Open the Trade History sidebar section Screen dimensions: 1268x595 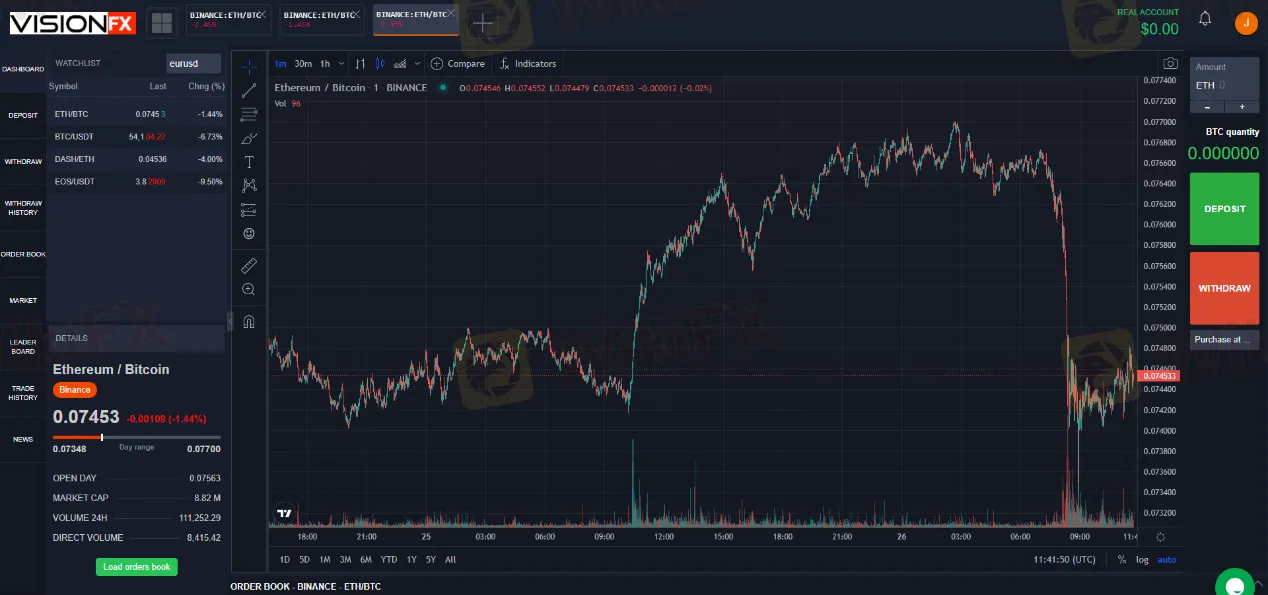pyautogui.click(x=22, y=393)
